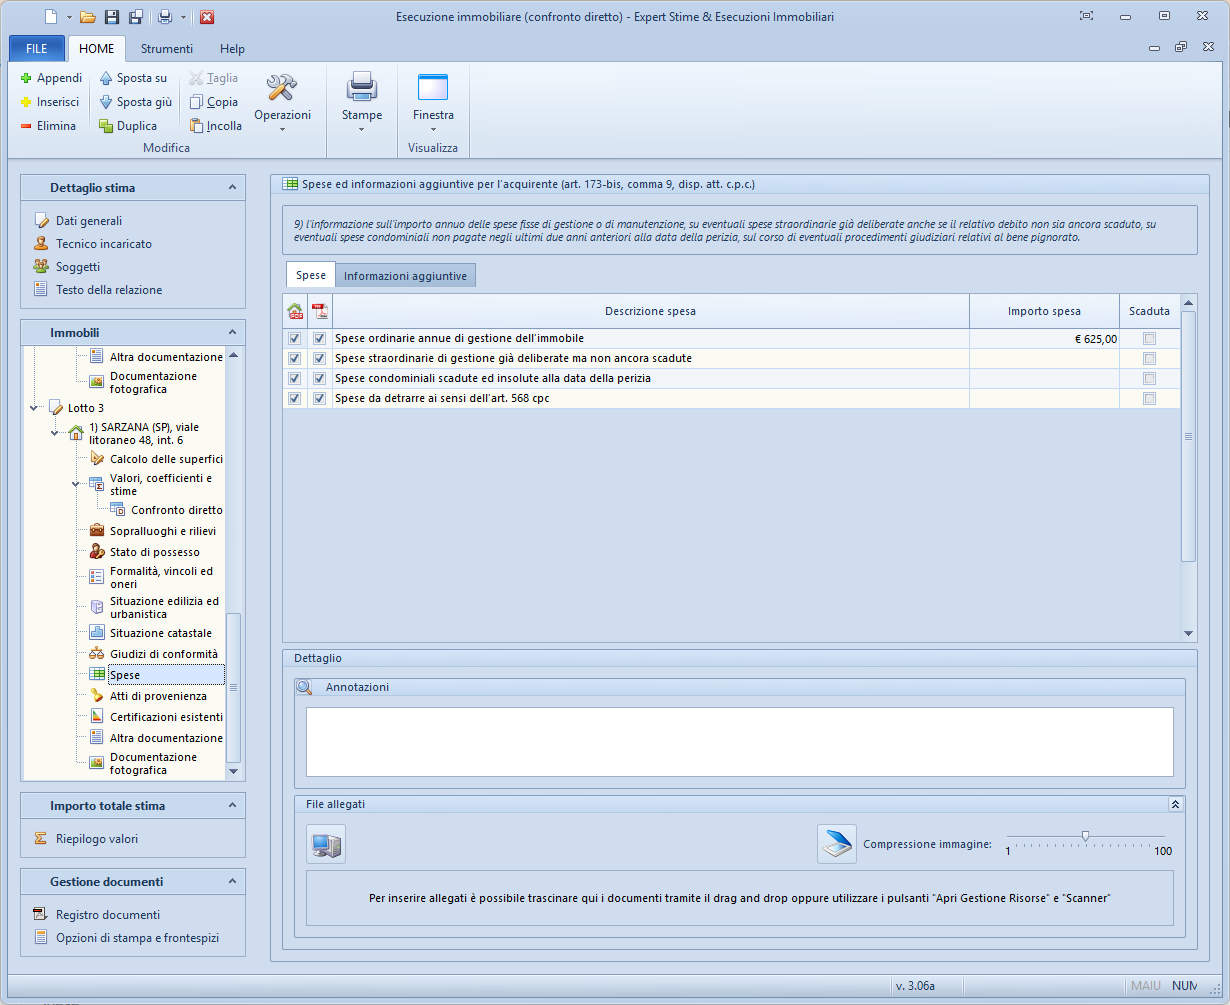Check Scaduta for Spese straordinarie di gestione
Viewport: 1230px width, 1005px height.
[1150, 359]
